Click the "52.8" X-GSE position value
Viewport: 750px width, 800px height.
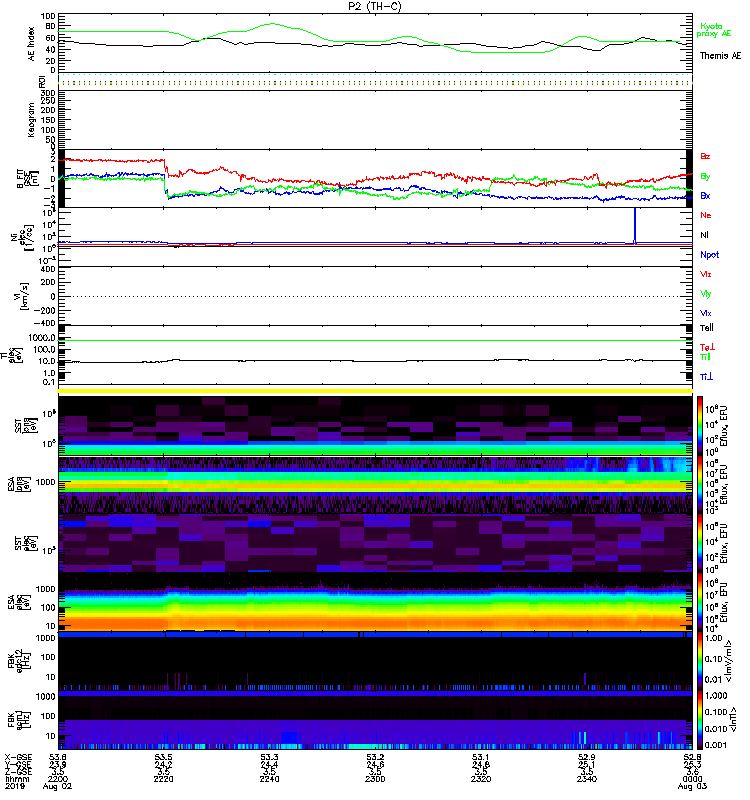(692, 757)
